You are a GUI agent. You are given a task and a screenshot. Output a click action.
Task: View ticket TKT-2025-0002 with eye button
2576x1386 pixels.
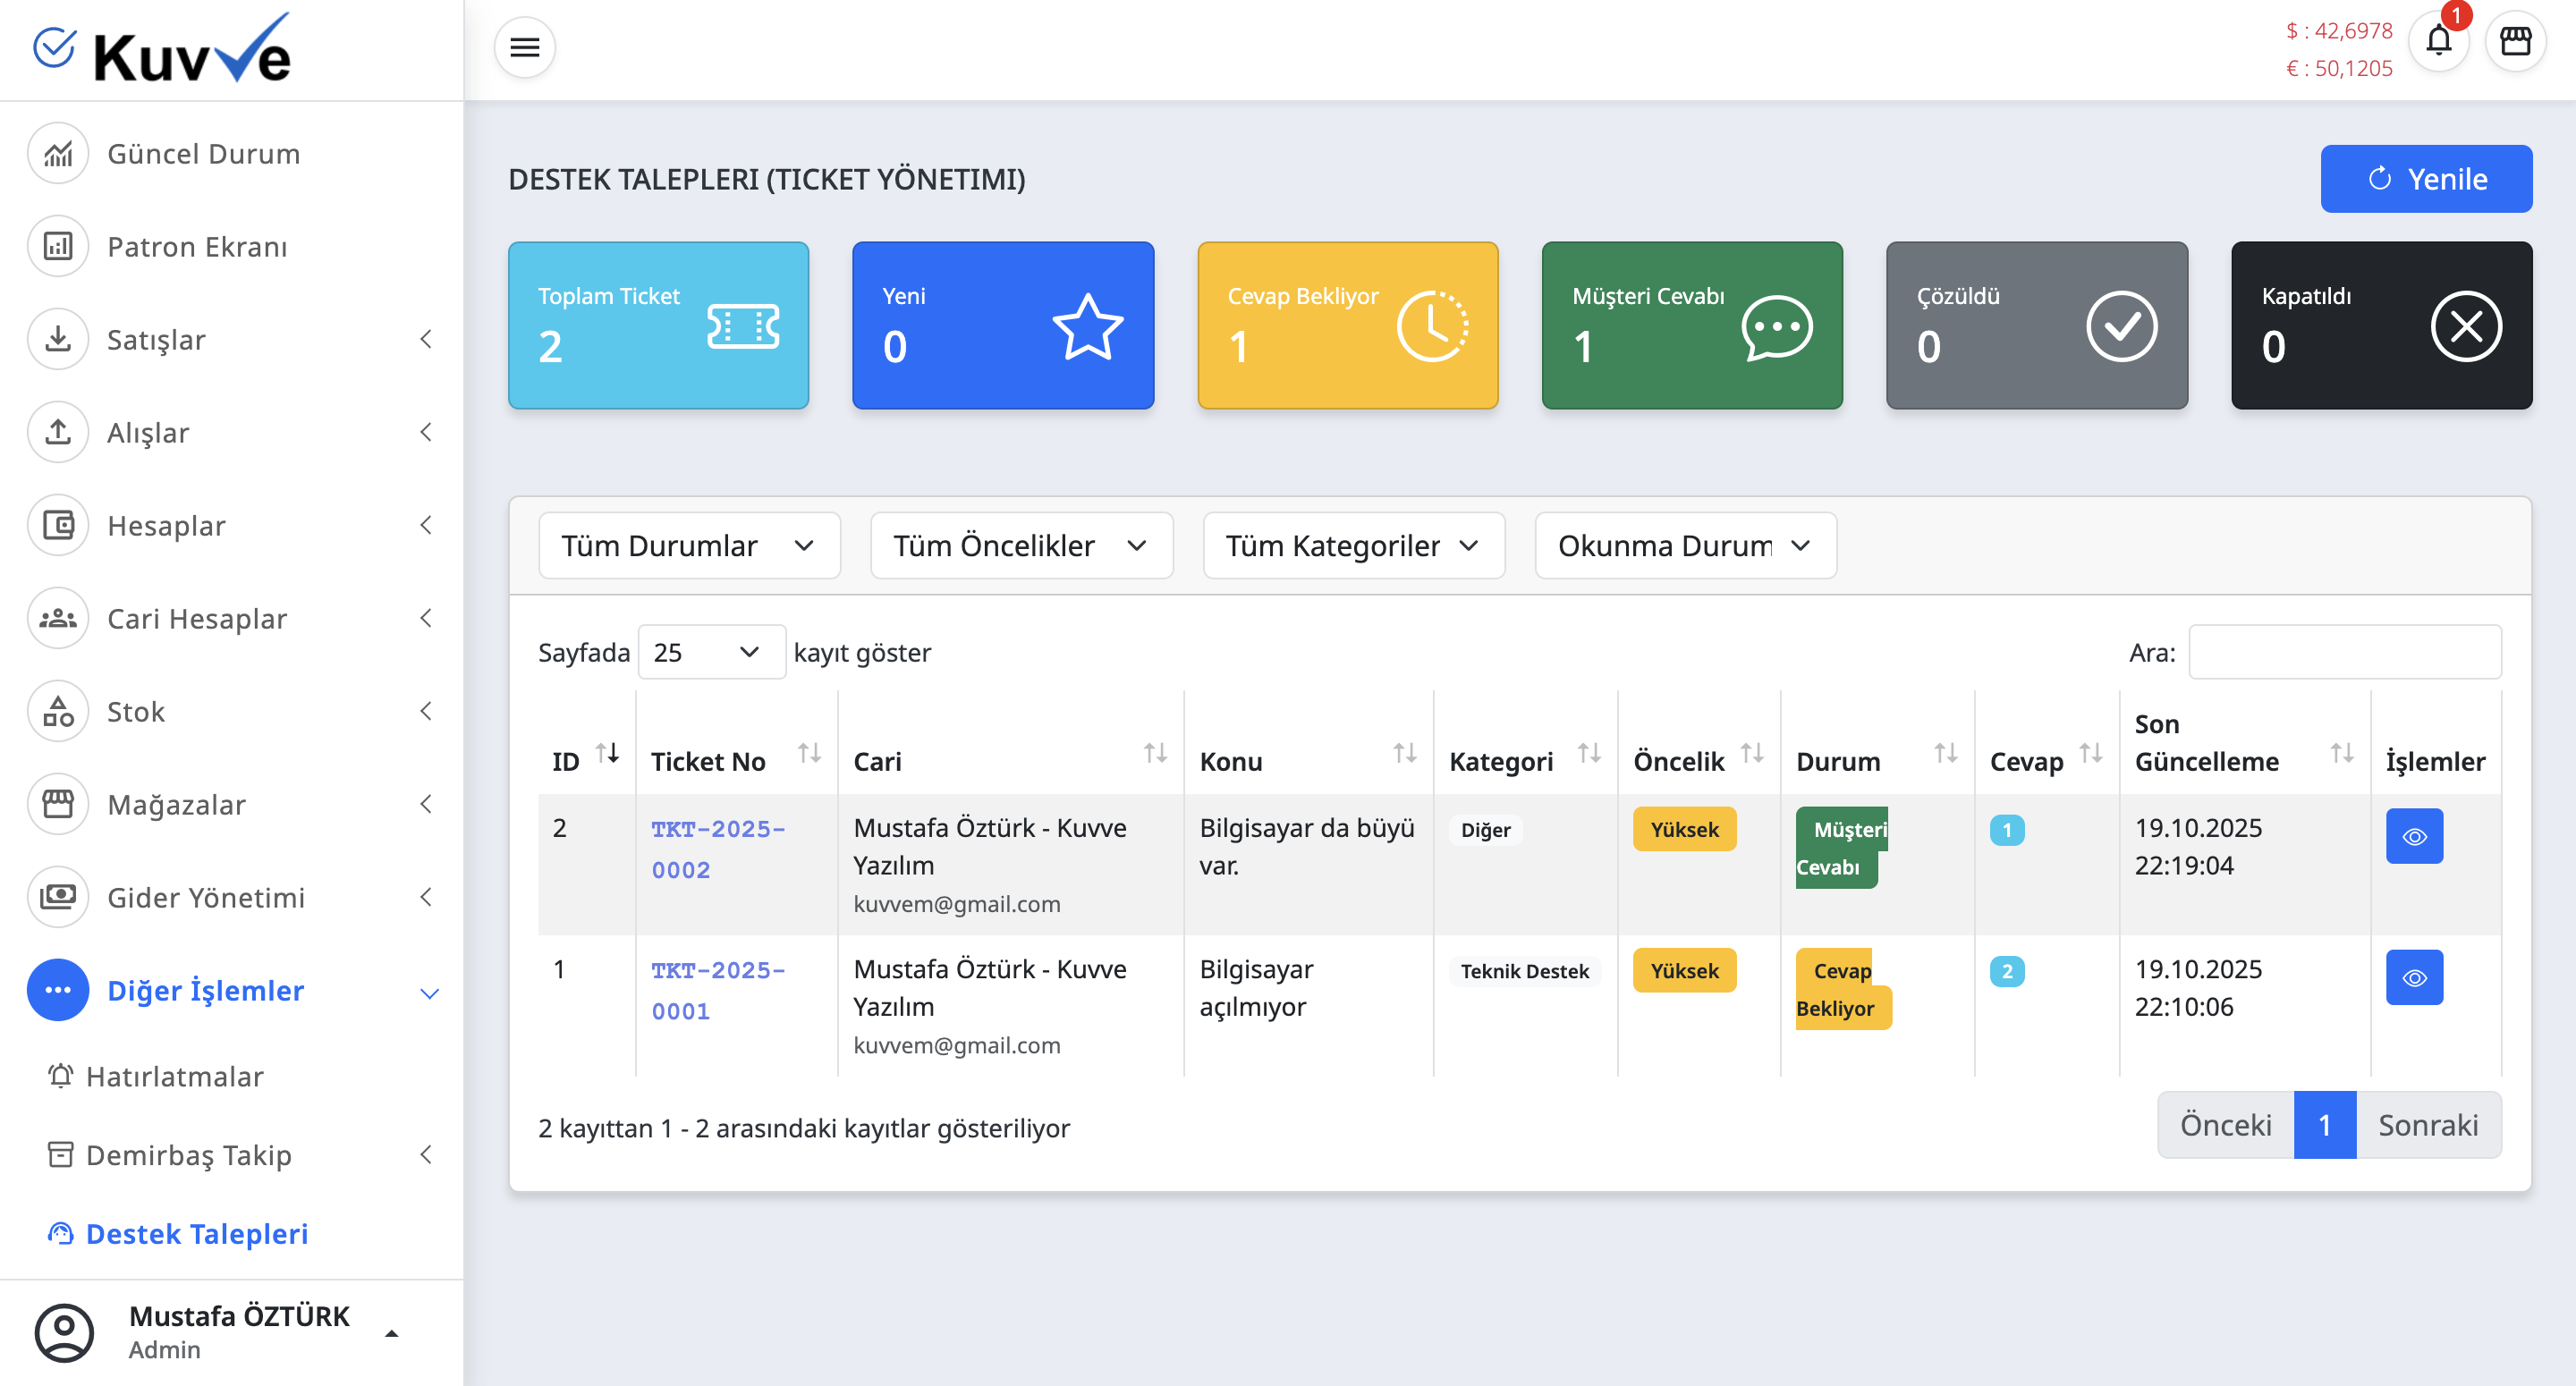[x=2413, y=836]
